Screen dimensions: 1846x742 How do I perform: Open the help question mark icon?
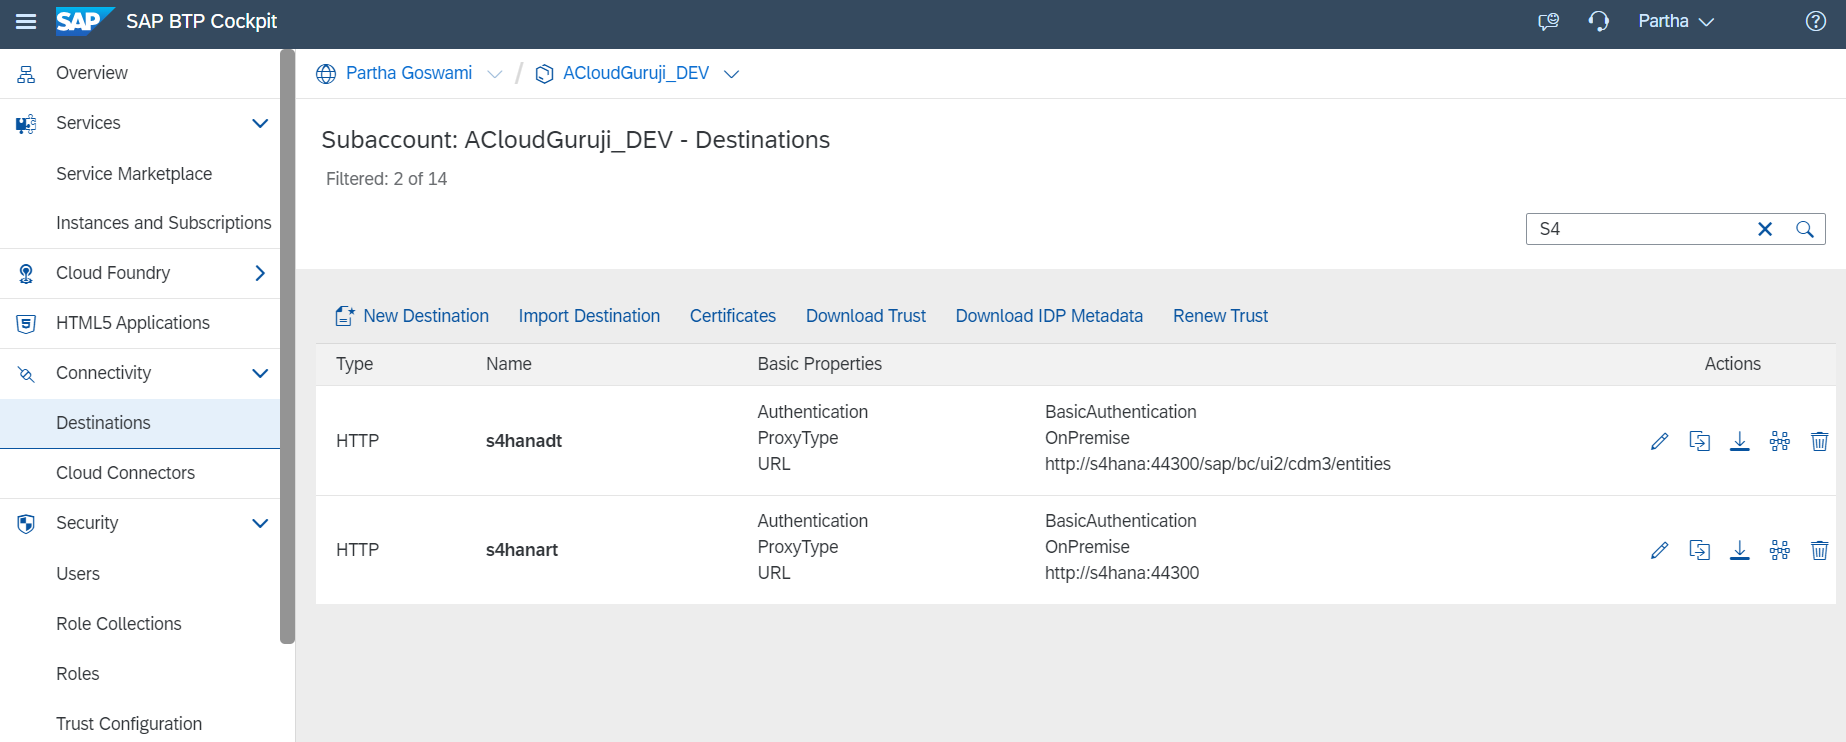pos(1815,22)
